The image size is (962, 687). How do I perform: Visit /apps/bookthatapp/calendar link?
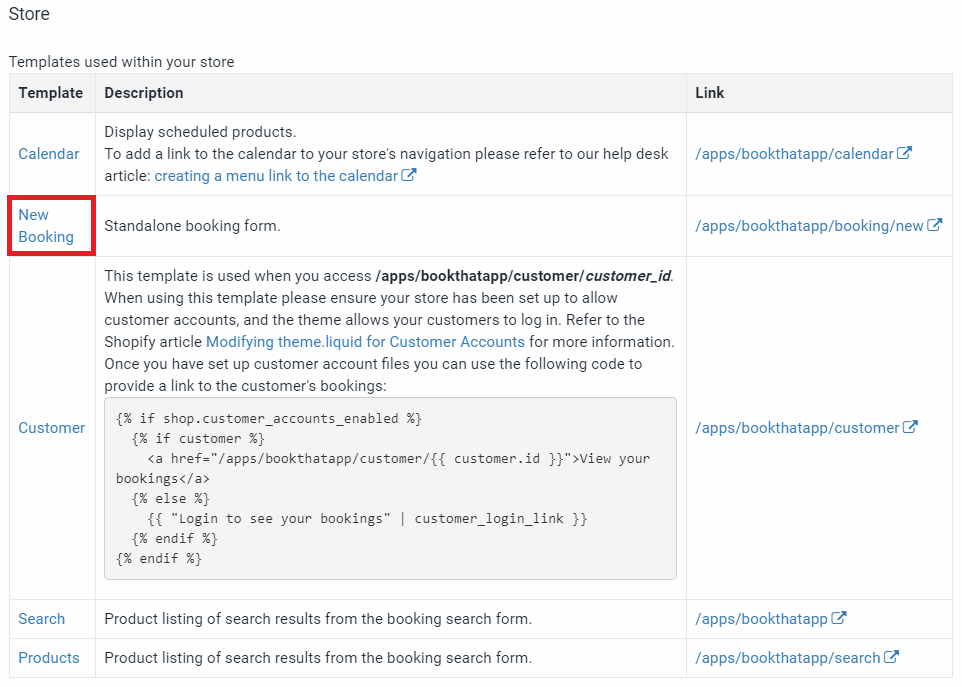click(x=794, y=154)
